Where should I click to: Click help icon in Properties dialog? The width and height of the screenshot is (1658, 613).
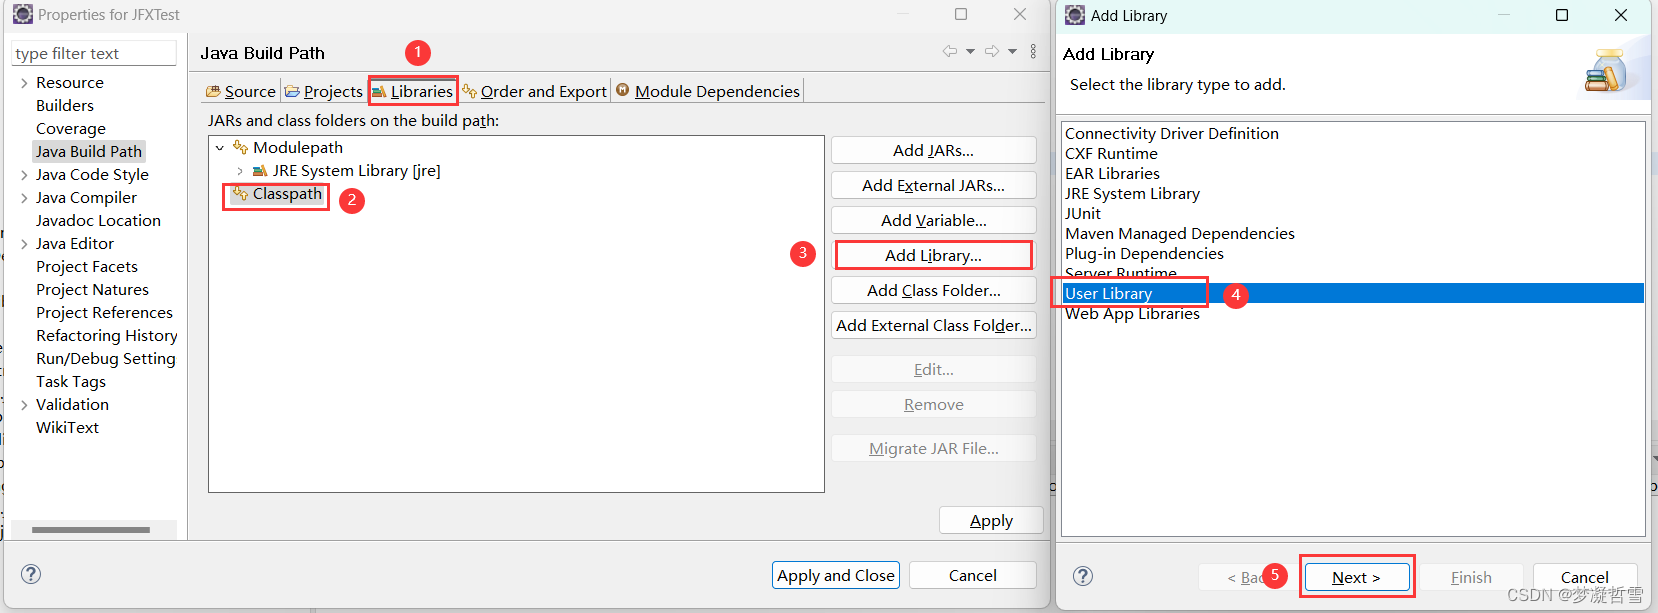click(x=31, y=574)
